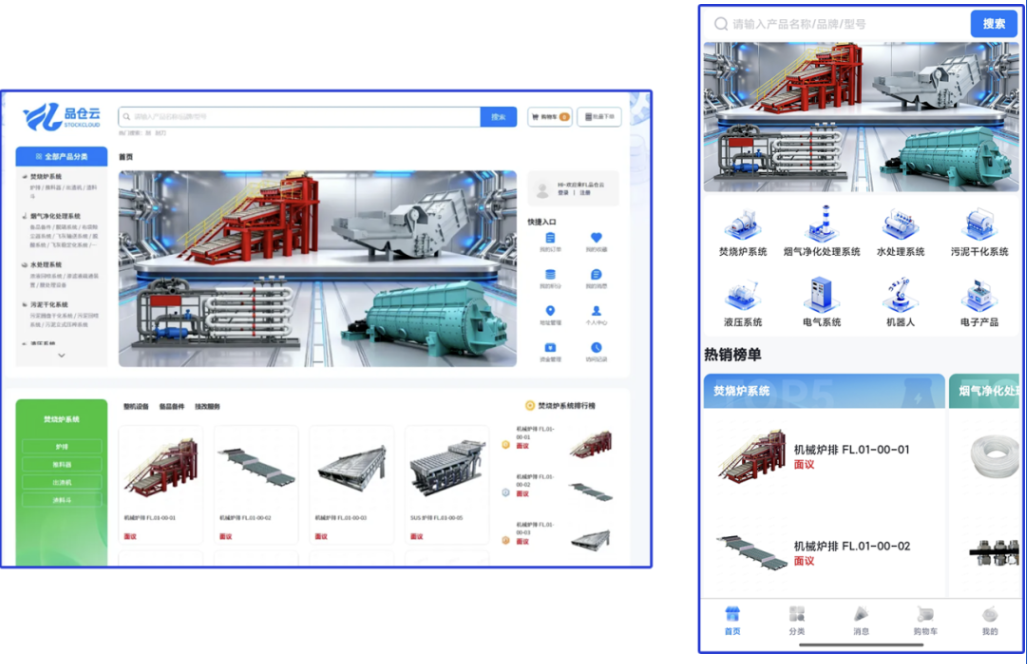1028x664 pixels.
Task: Tap the 污泥干化系统 category icon
Action: [978, 225]
